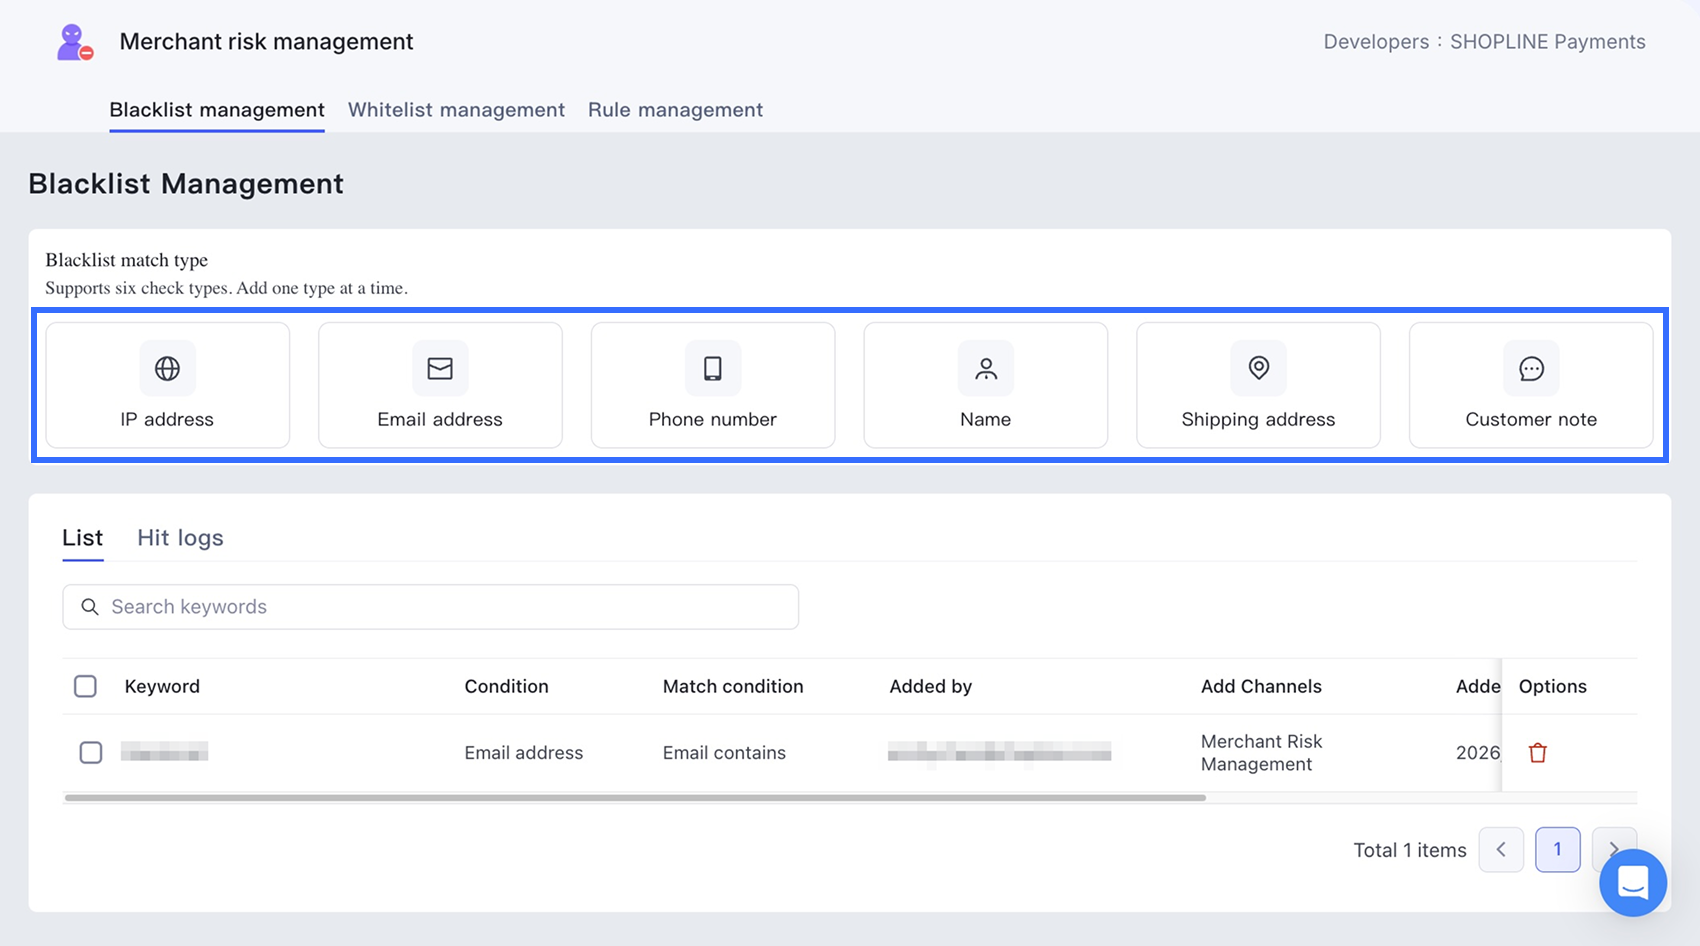Click the IP address globe icon

(x=167, y=368)
